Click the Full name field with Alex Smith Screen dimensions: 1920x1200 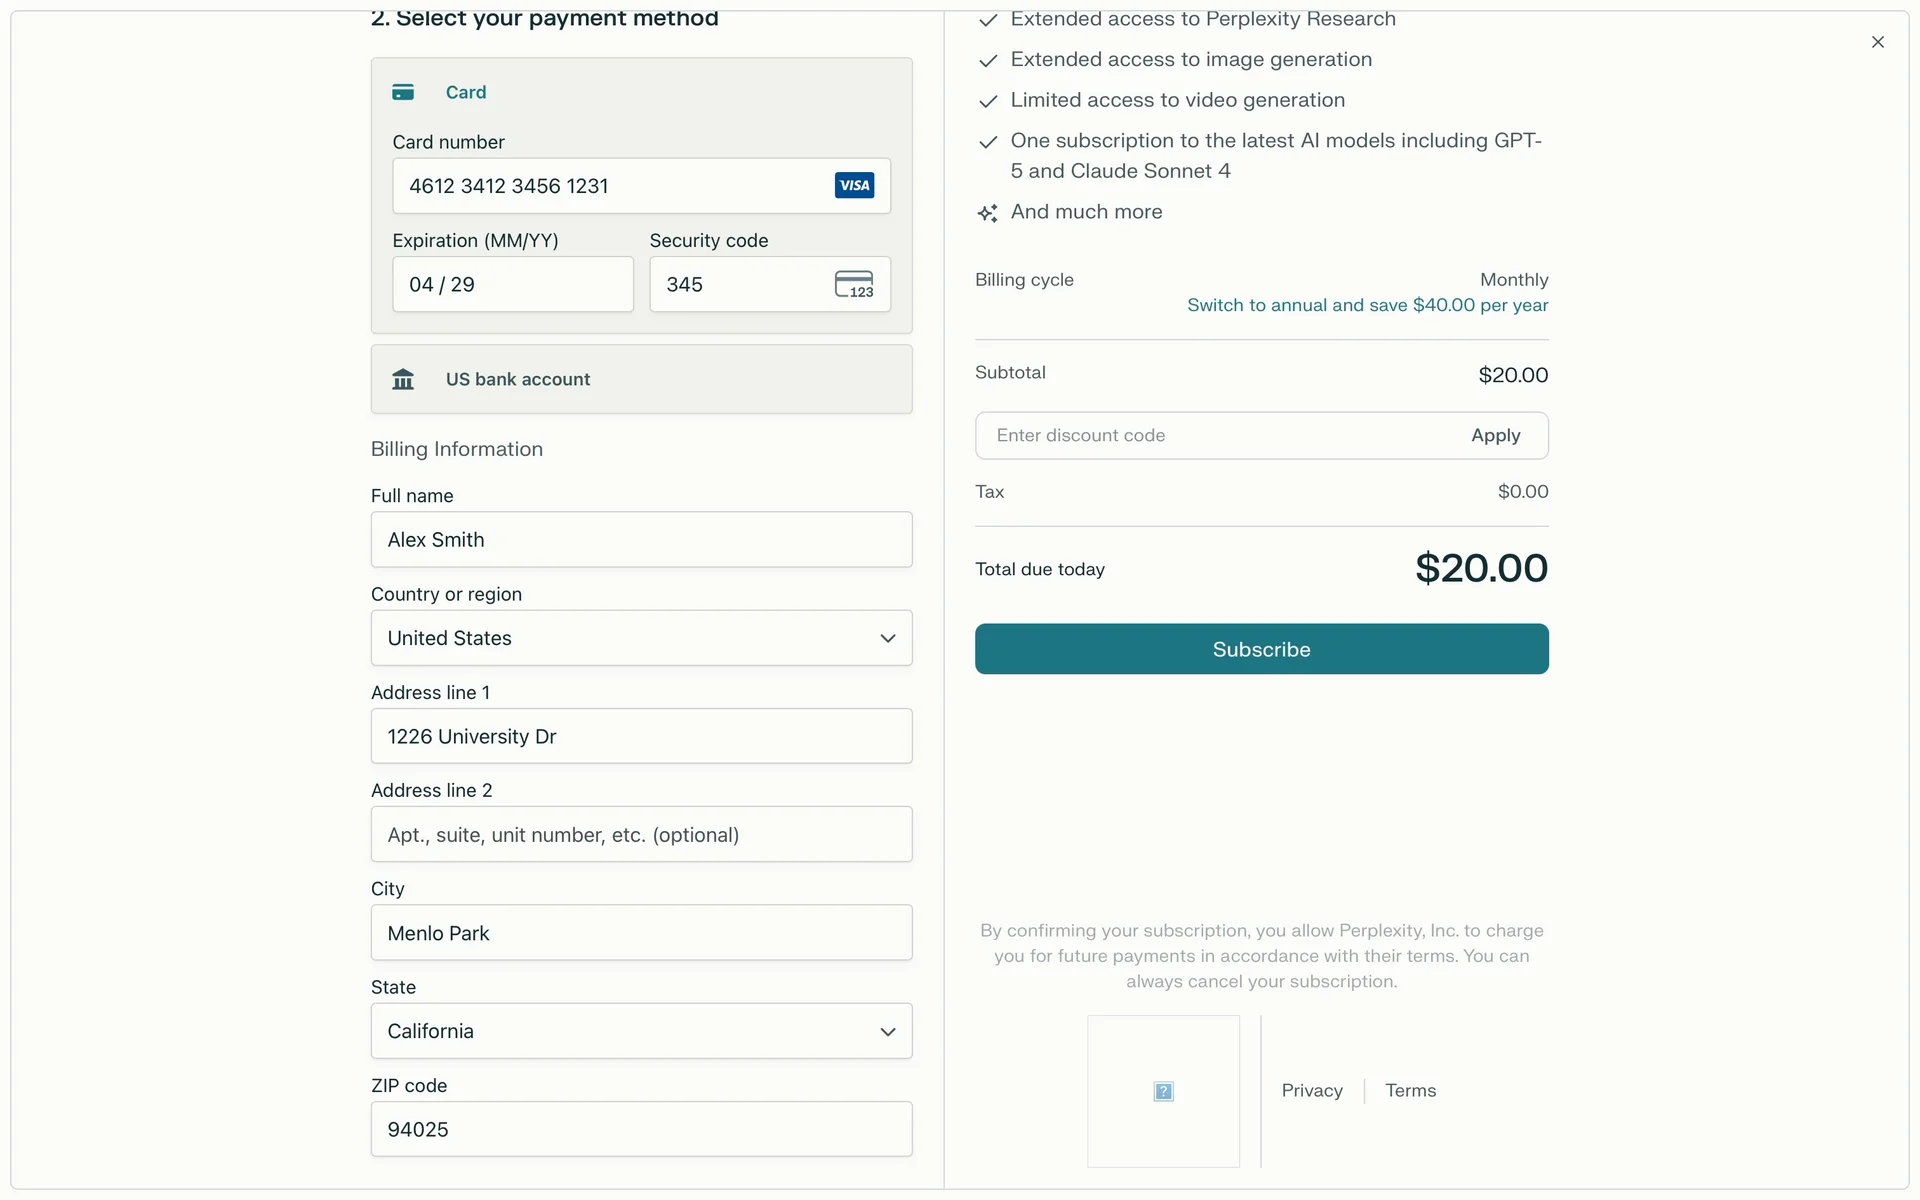[x=641, y=540]
